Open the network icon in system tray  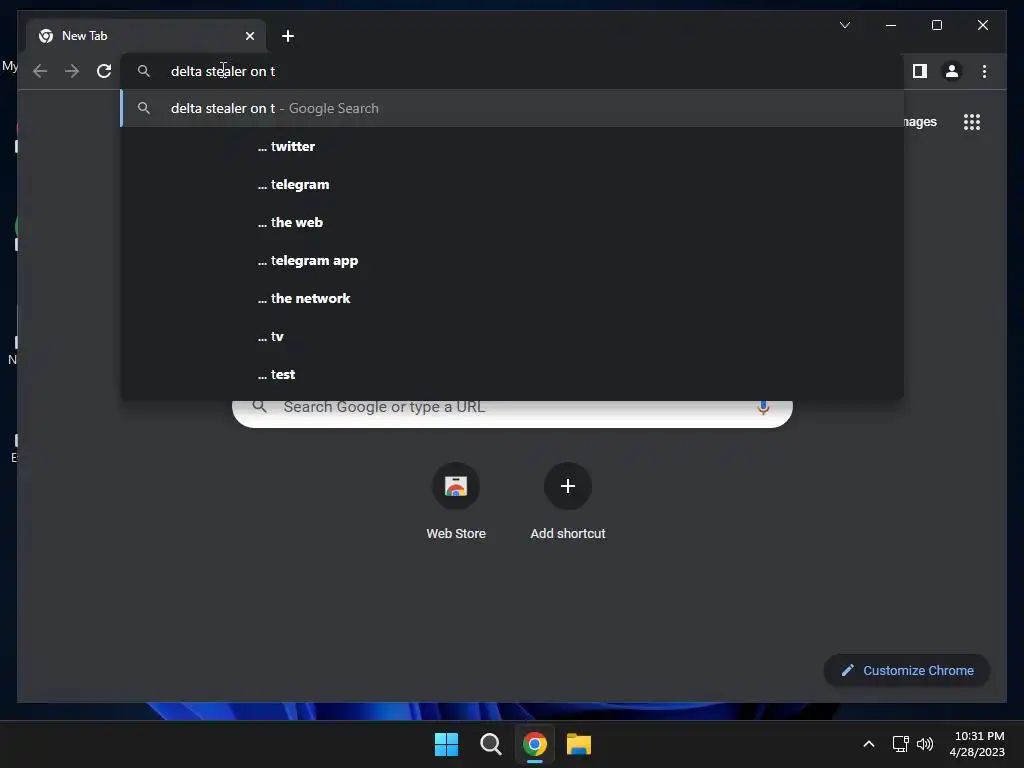point(901,744)
